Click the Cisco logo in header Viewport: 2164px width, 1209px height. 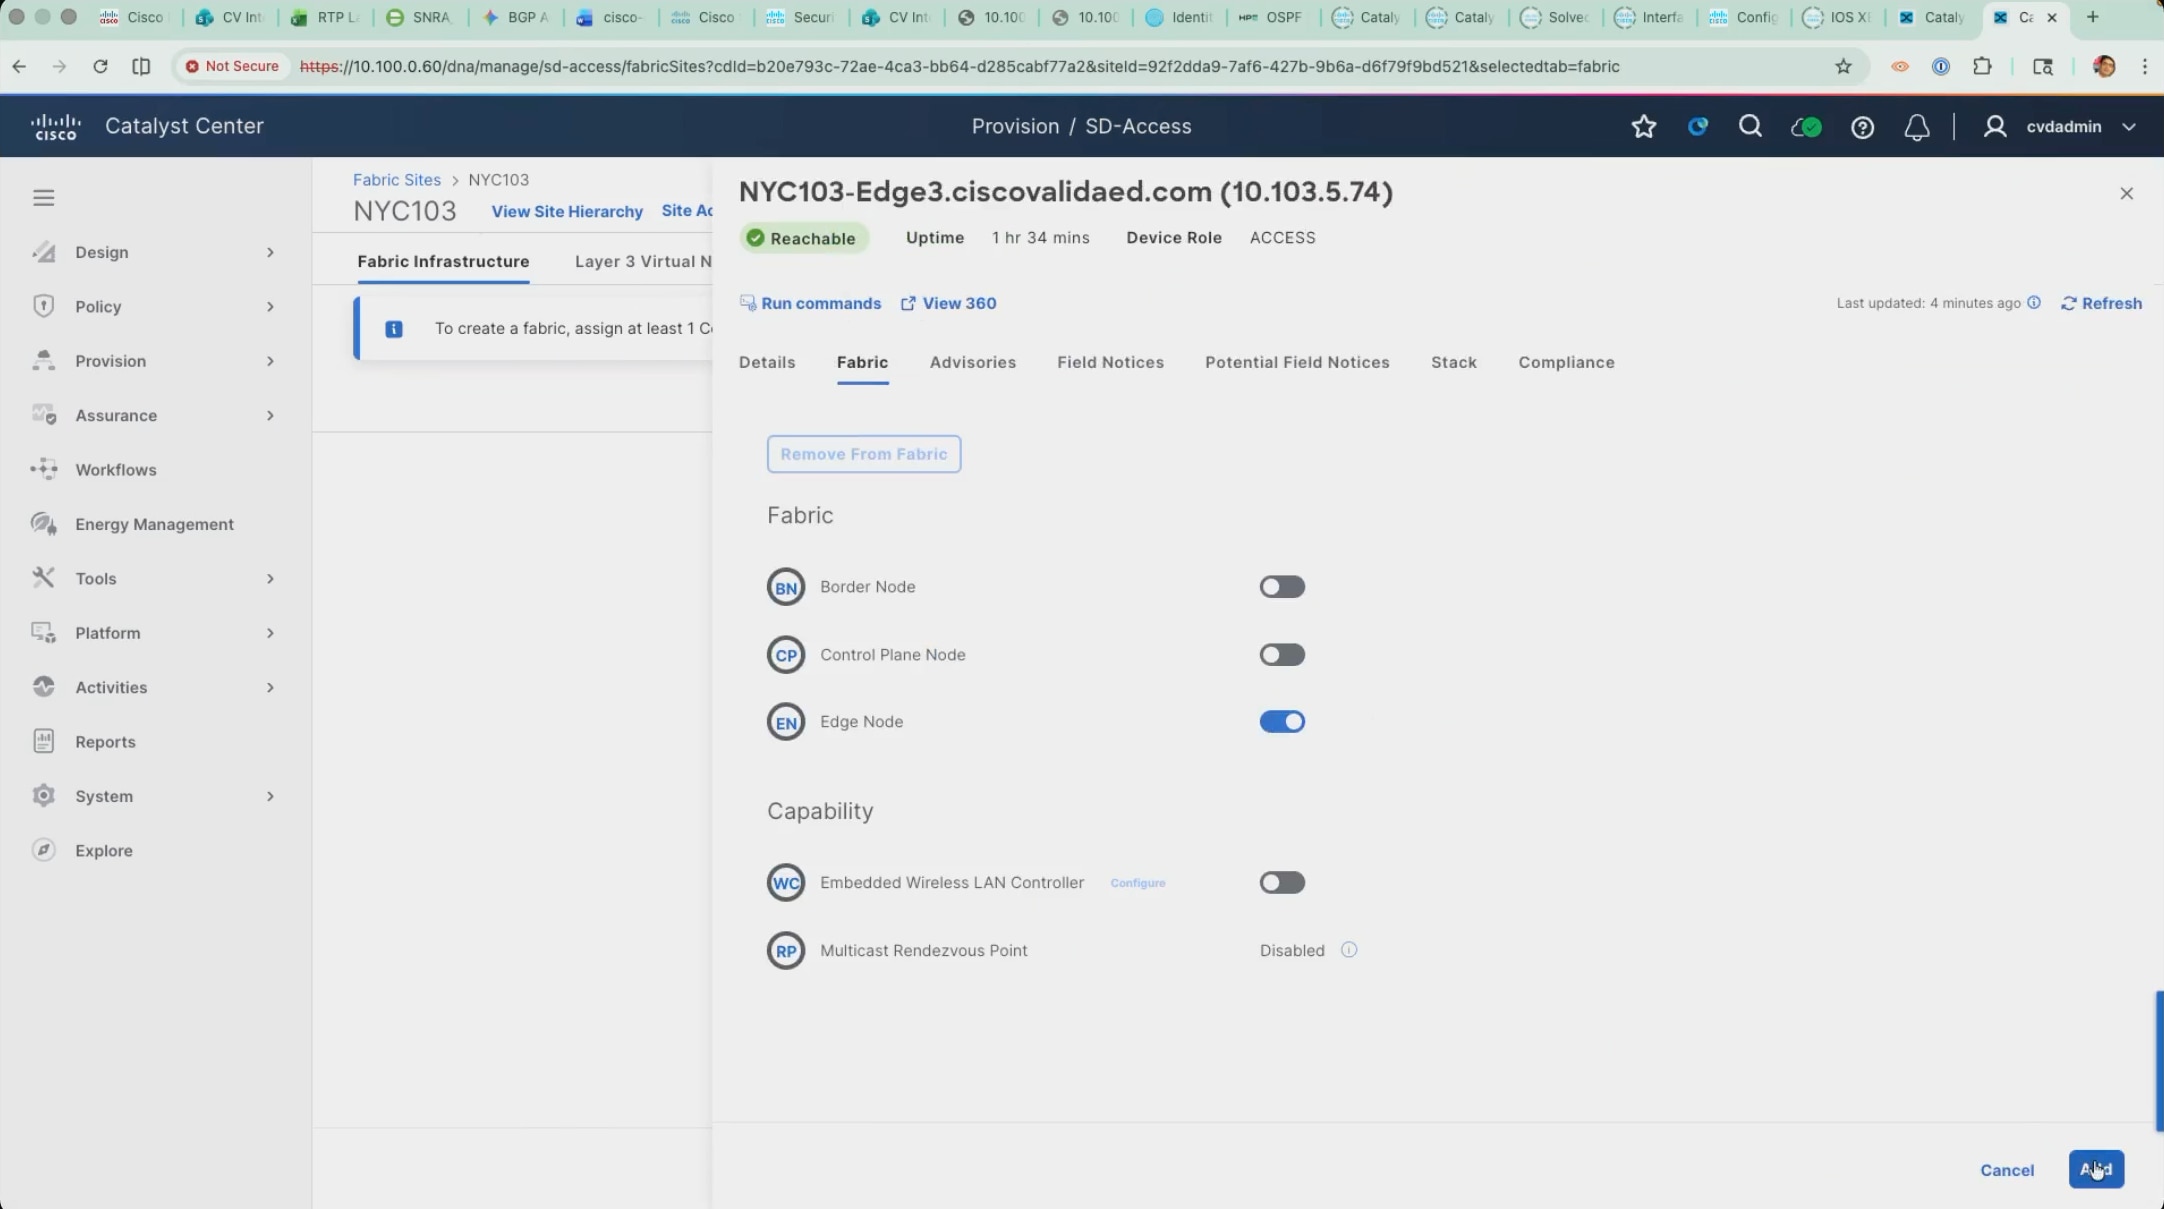click(x=55, y=127)
